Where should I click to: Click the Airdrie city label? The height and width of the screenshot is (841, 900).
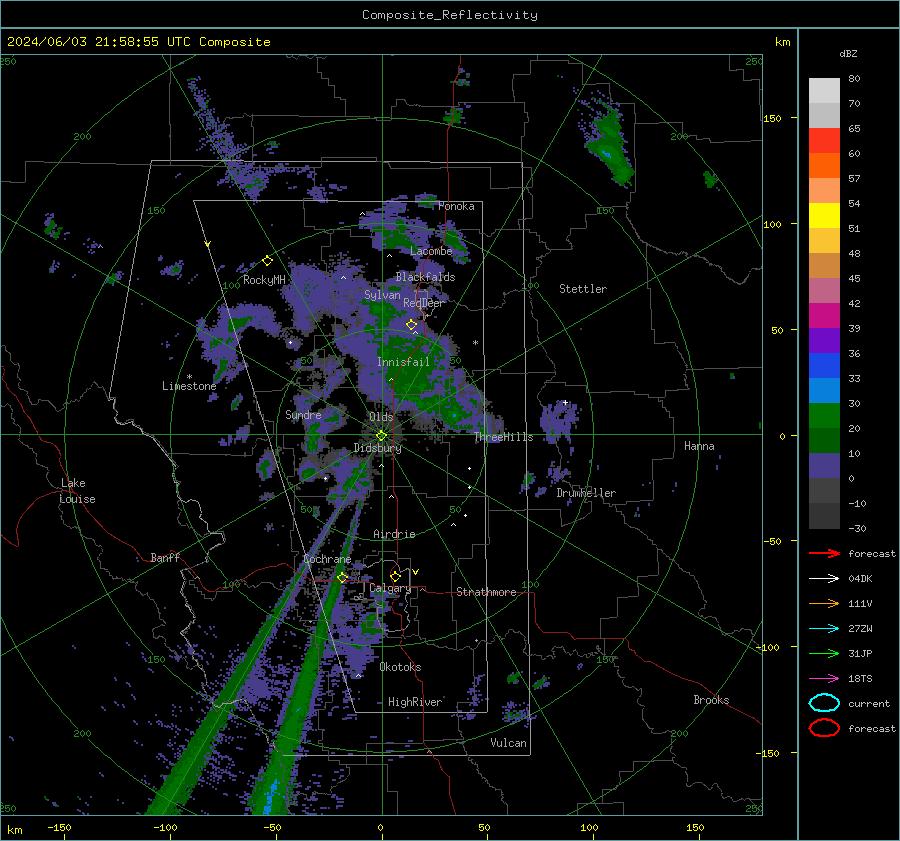394,534
